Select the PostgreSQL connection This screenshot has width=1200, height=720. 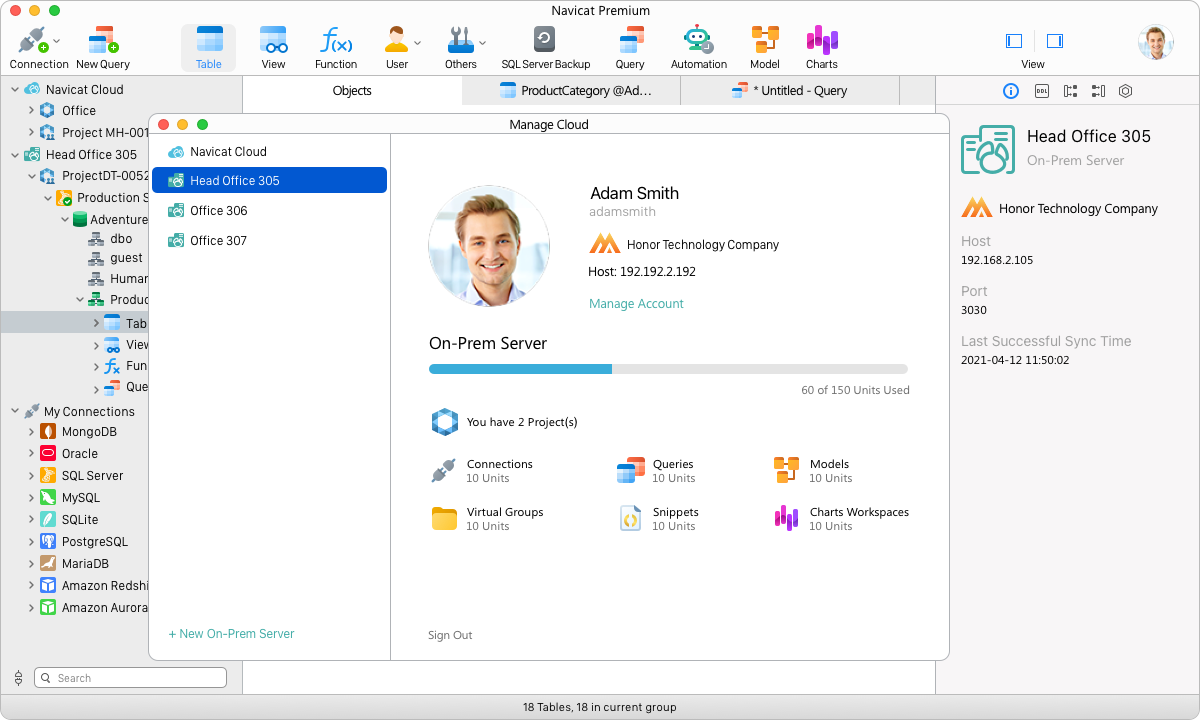pyautogui.click(x=94, y=542)
